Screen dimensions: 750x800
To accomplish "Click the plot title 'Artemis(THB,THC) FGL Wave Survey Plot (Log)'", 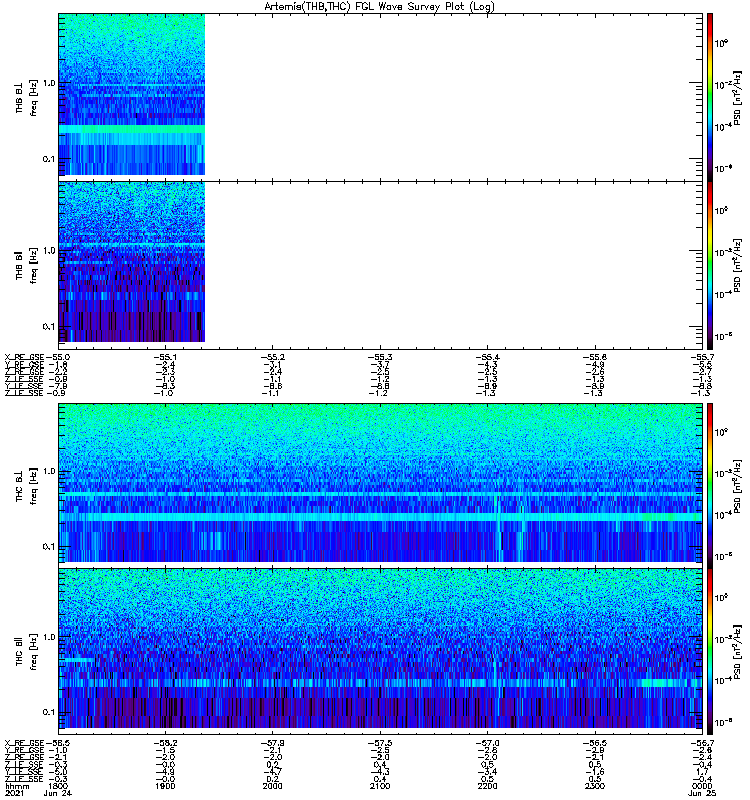I will click(x=379, y=6).
